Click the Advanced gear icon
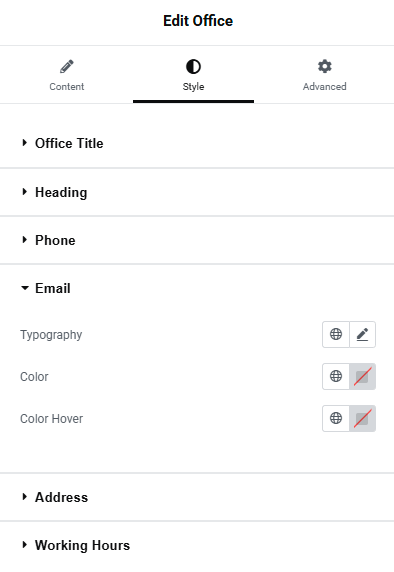Image resolution: width=394 pixels, height=572 pixels. 325,66
